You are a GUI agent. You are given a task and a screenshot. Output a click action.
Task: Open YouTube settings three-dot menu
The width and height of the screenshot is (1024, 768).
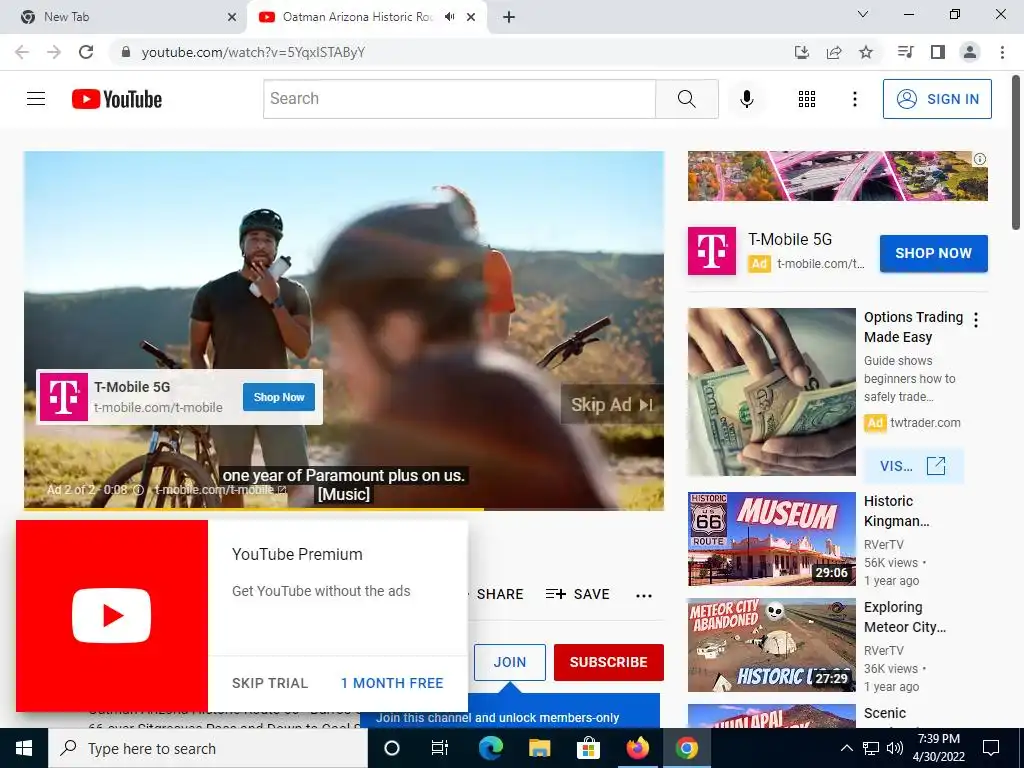tap(854, 99)
